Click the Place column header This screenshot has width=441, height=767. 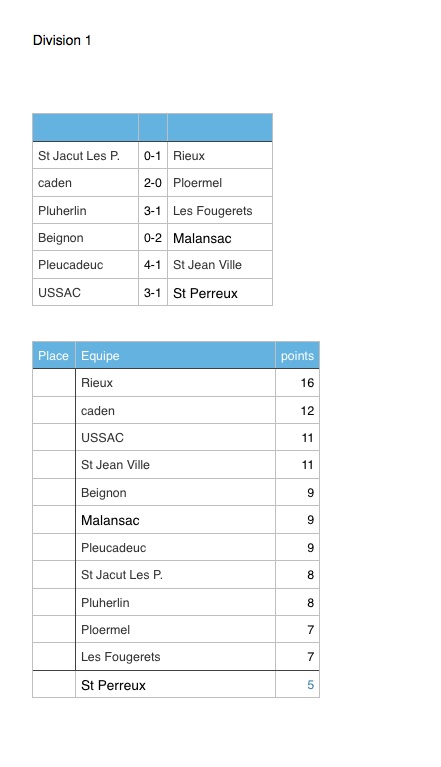[54, 355]
